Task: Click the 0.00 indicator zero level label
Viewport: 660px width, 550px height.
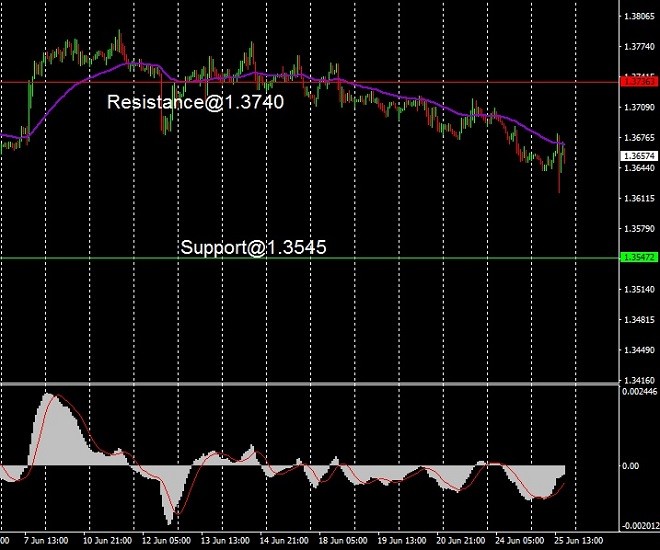Action: (x=631, y=466)
